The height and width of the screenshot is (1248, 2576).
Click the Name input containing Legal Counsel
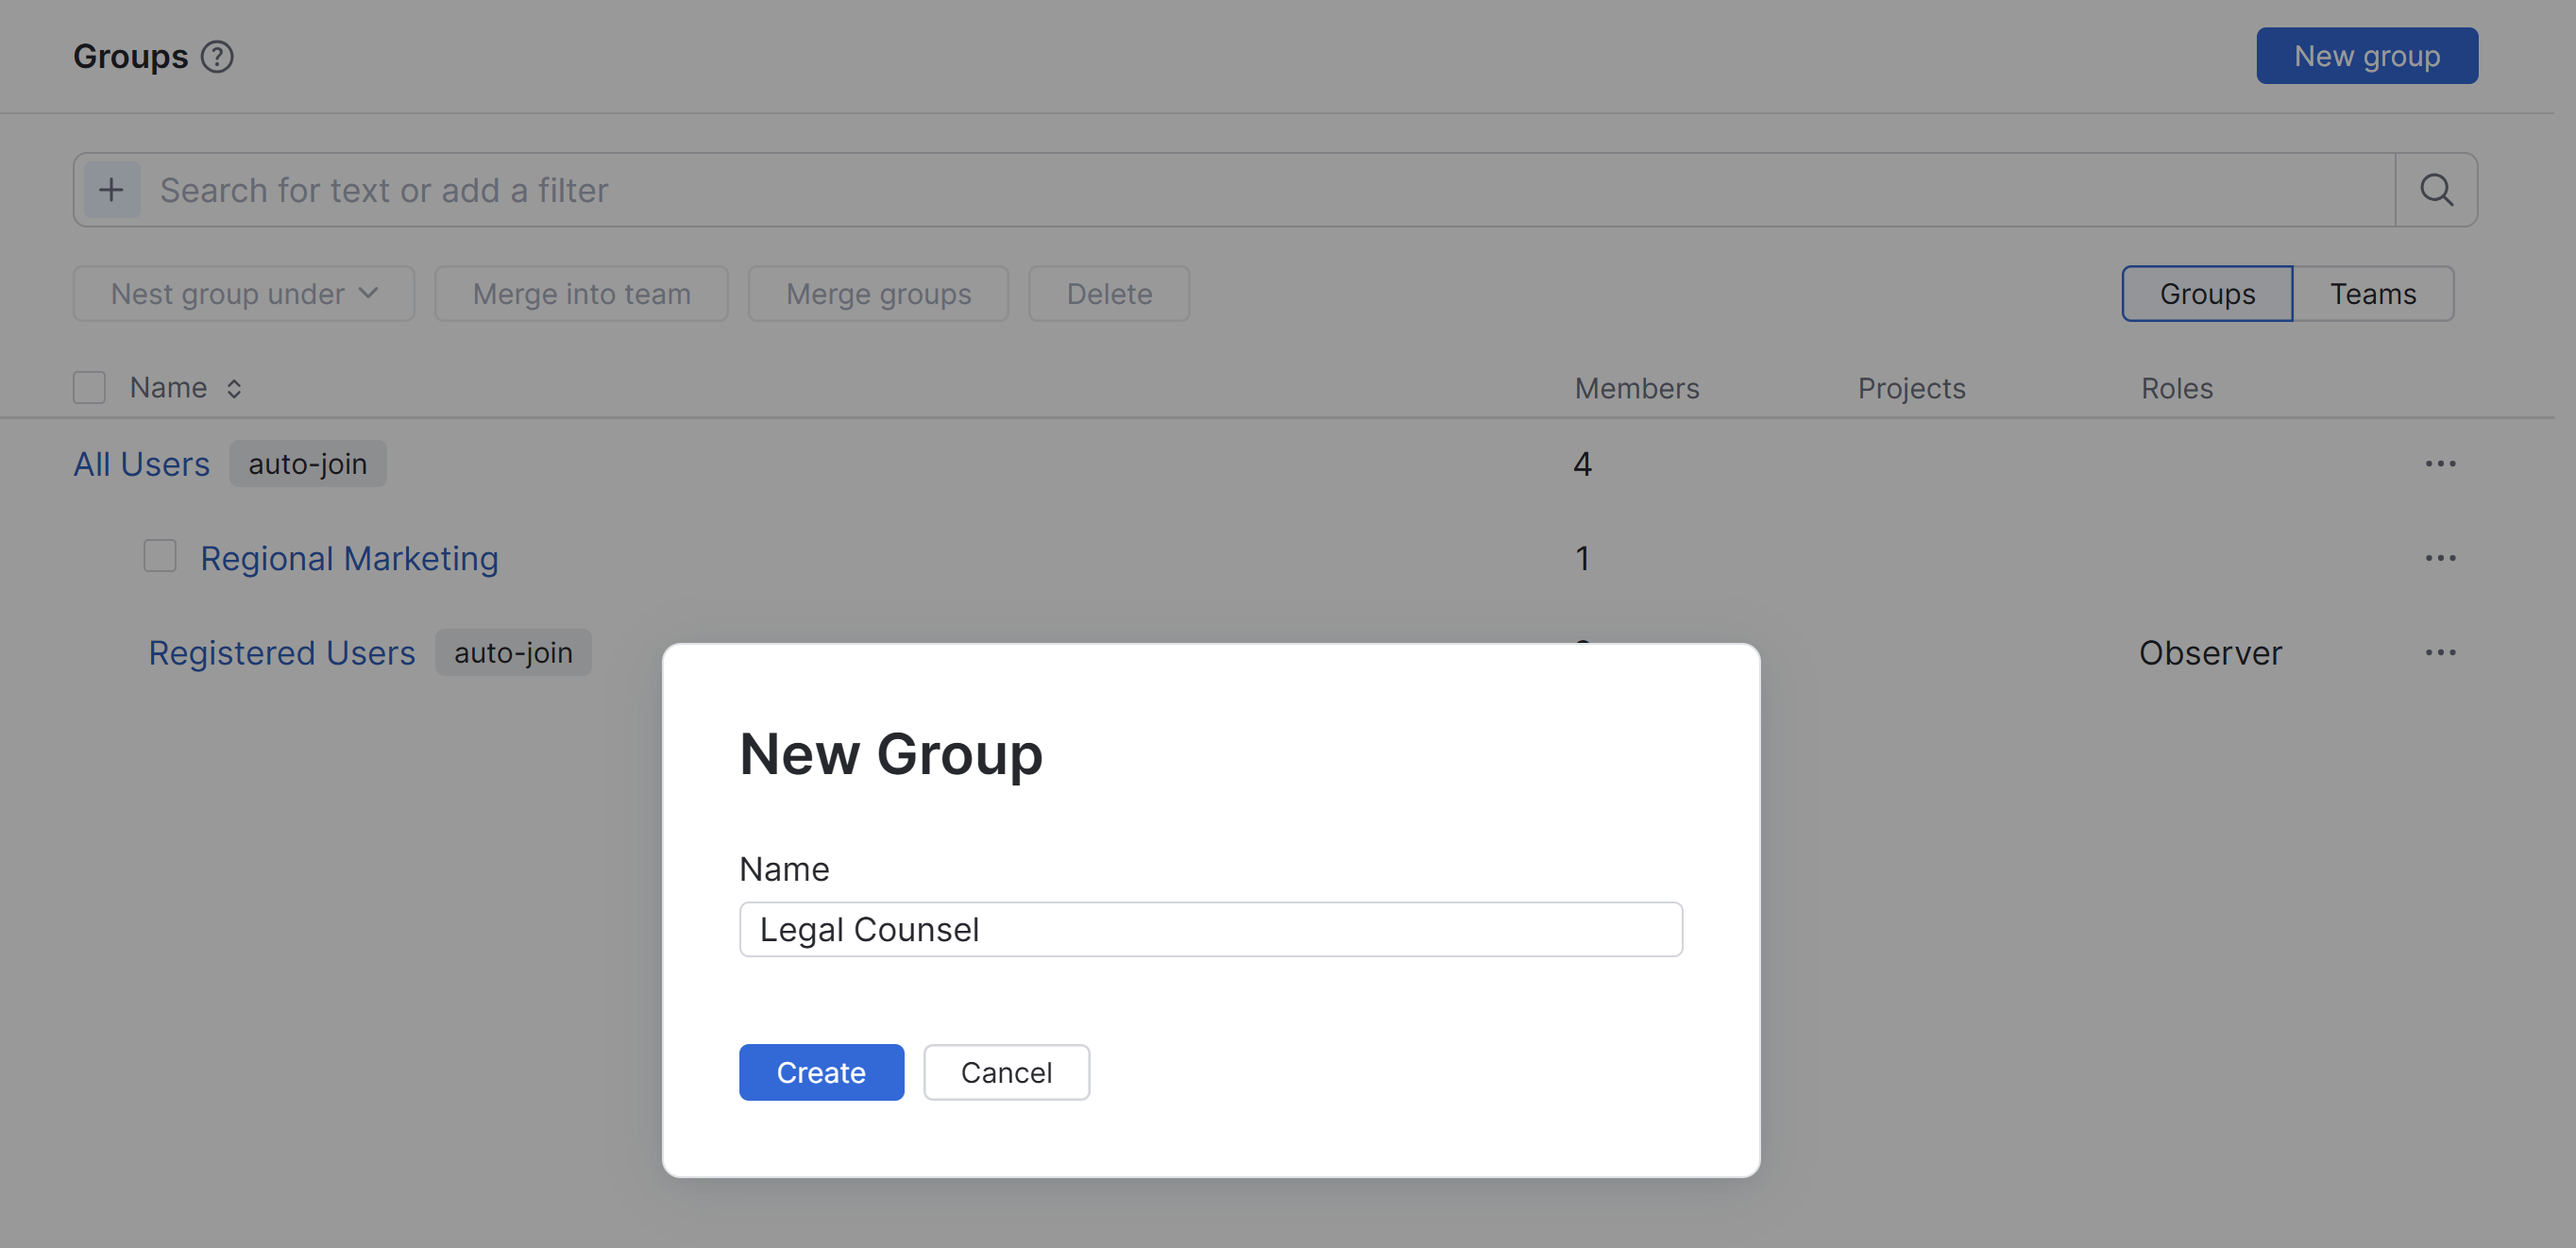(x=1209, y=929)
